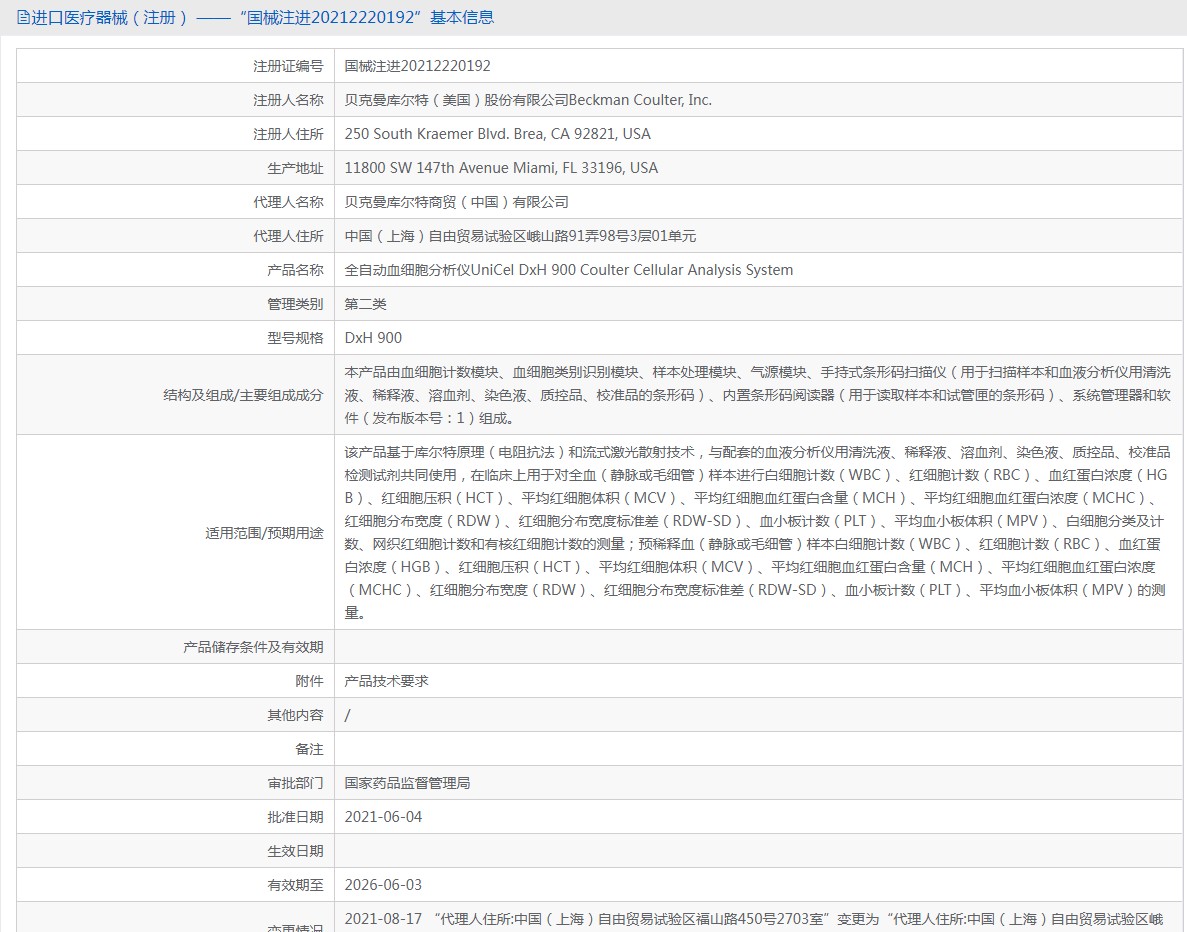Select agent name 贝克曼库尔特商贸（中国）有限公司

click(x=456, y=202)
